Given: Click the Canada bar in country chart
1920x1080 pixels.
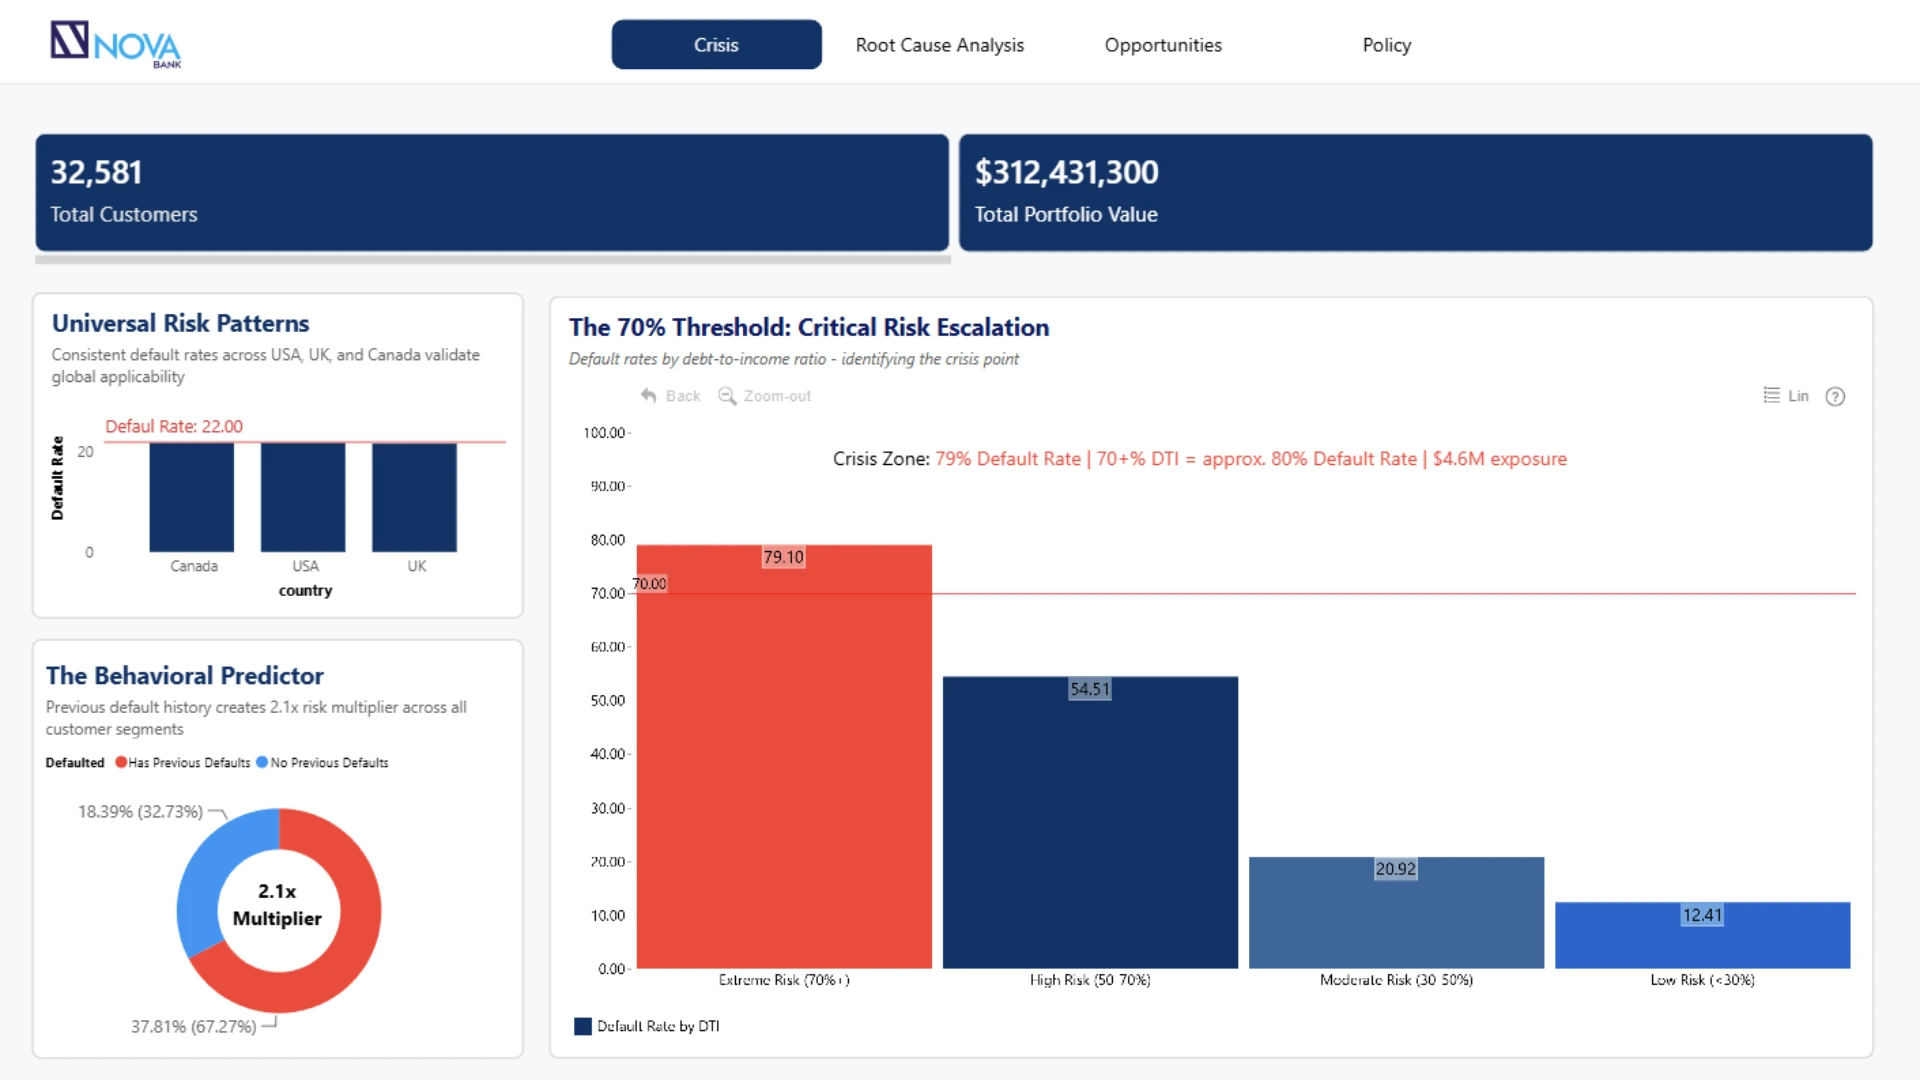Looking at the screenshot, I should click(192, 498).
